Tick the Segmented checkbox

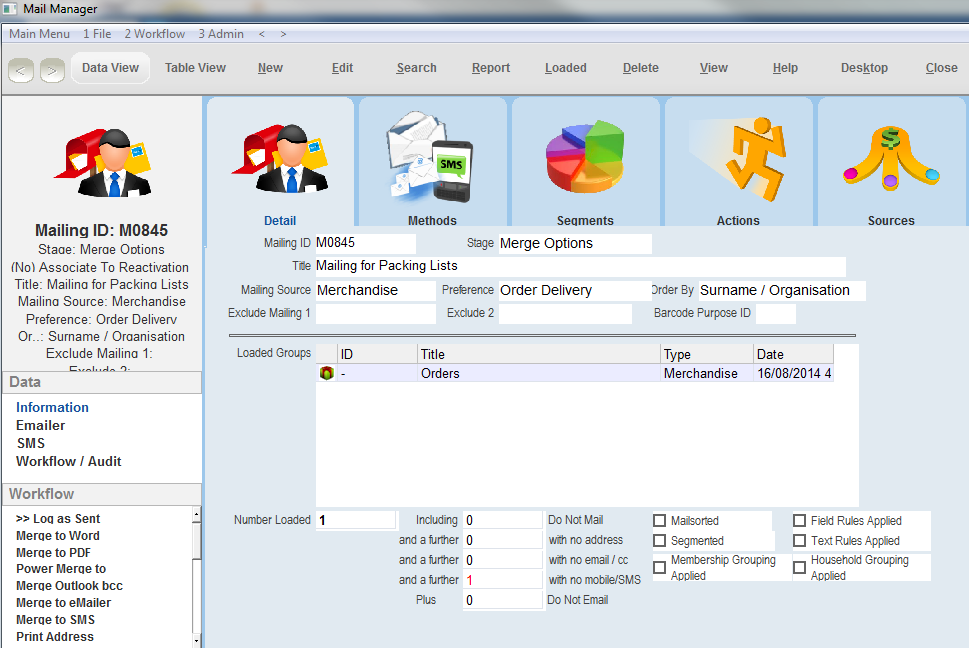[x=659, y=541]
